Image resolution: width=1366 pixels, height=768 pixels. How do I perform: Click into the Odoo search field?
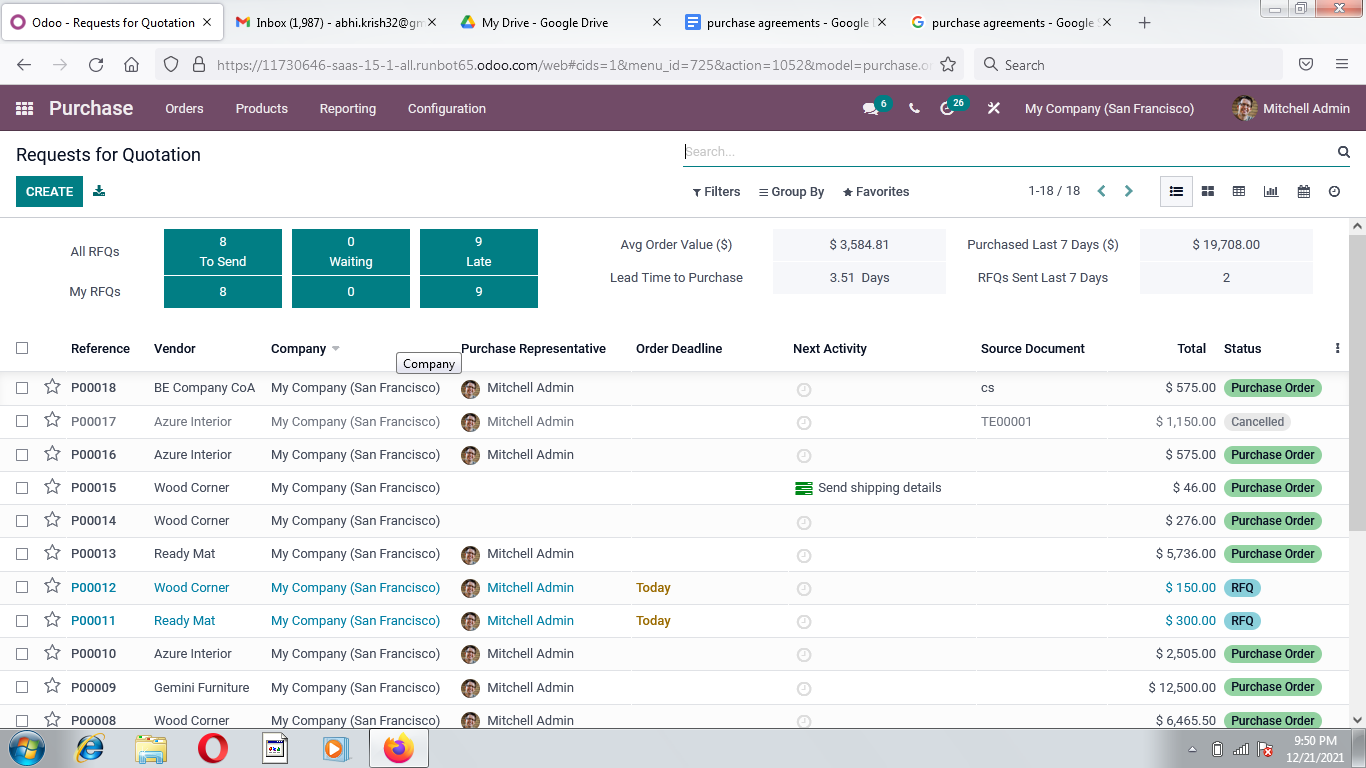[x=1008, y=152]
